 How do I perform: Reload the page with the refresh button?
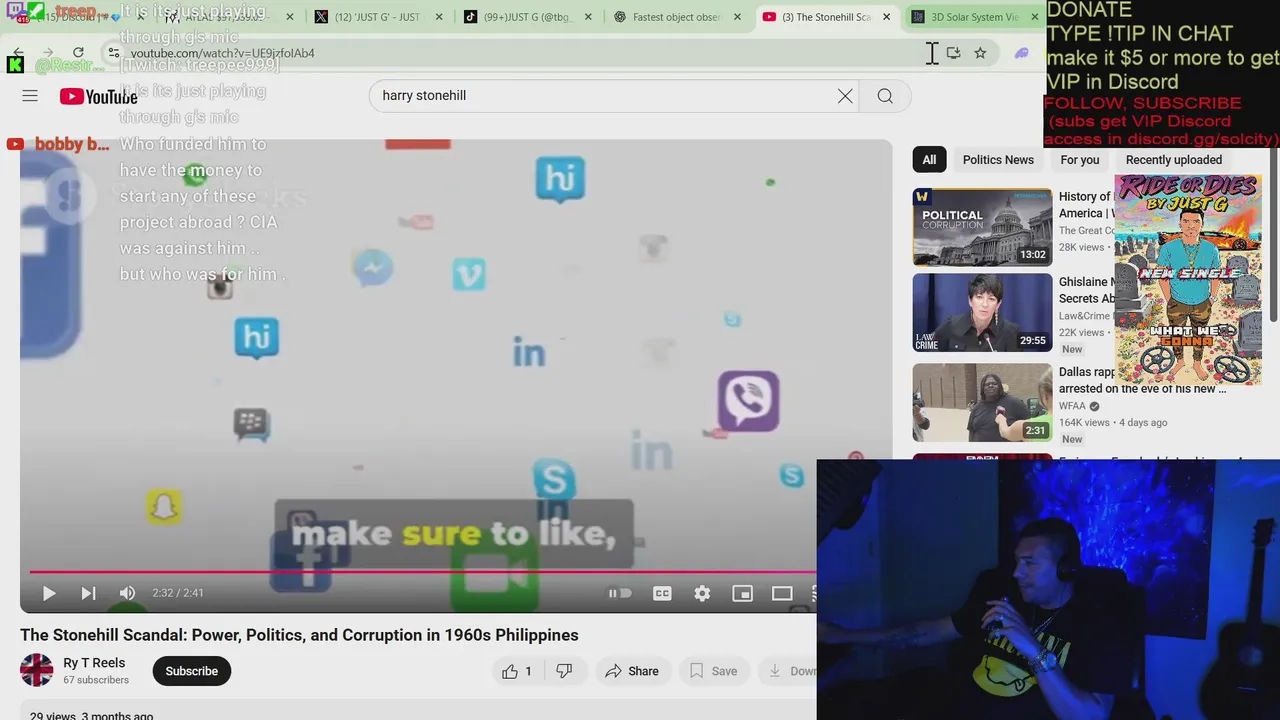78,53
